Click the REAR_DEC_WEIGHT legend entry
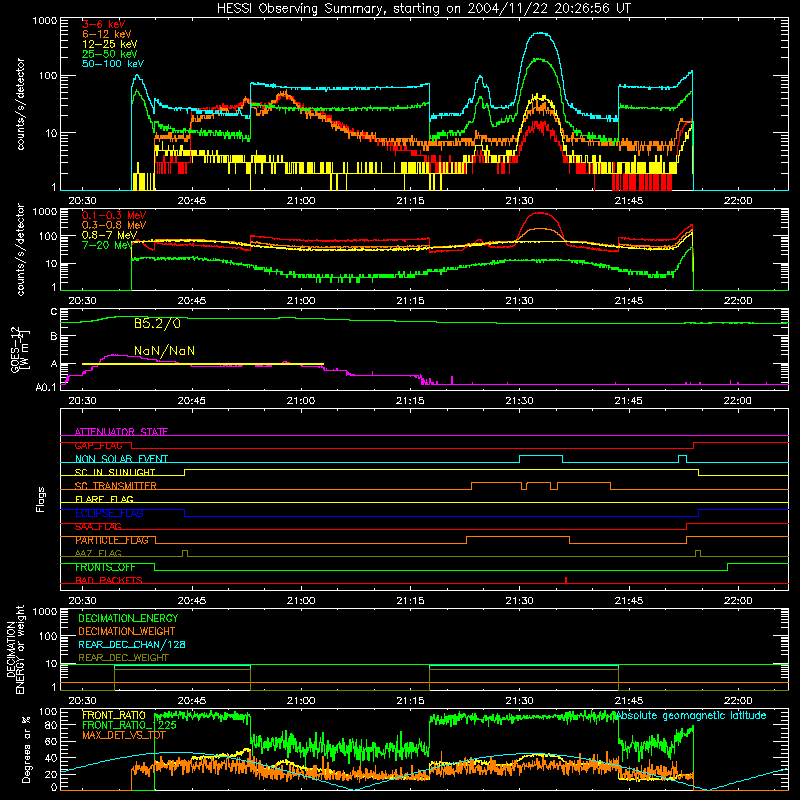 (123, 658)
